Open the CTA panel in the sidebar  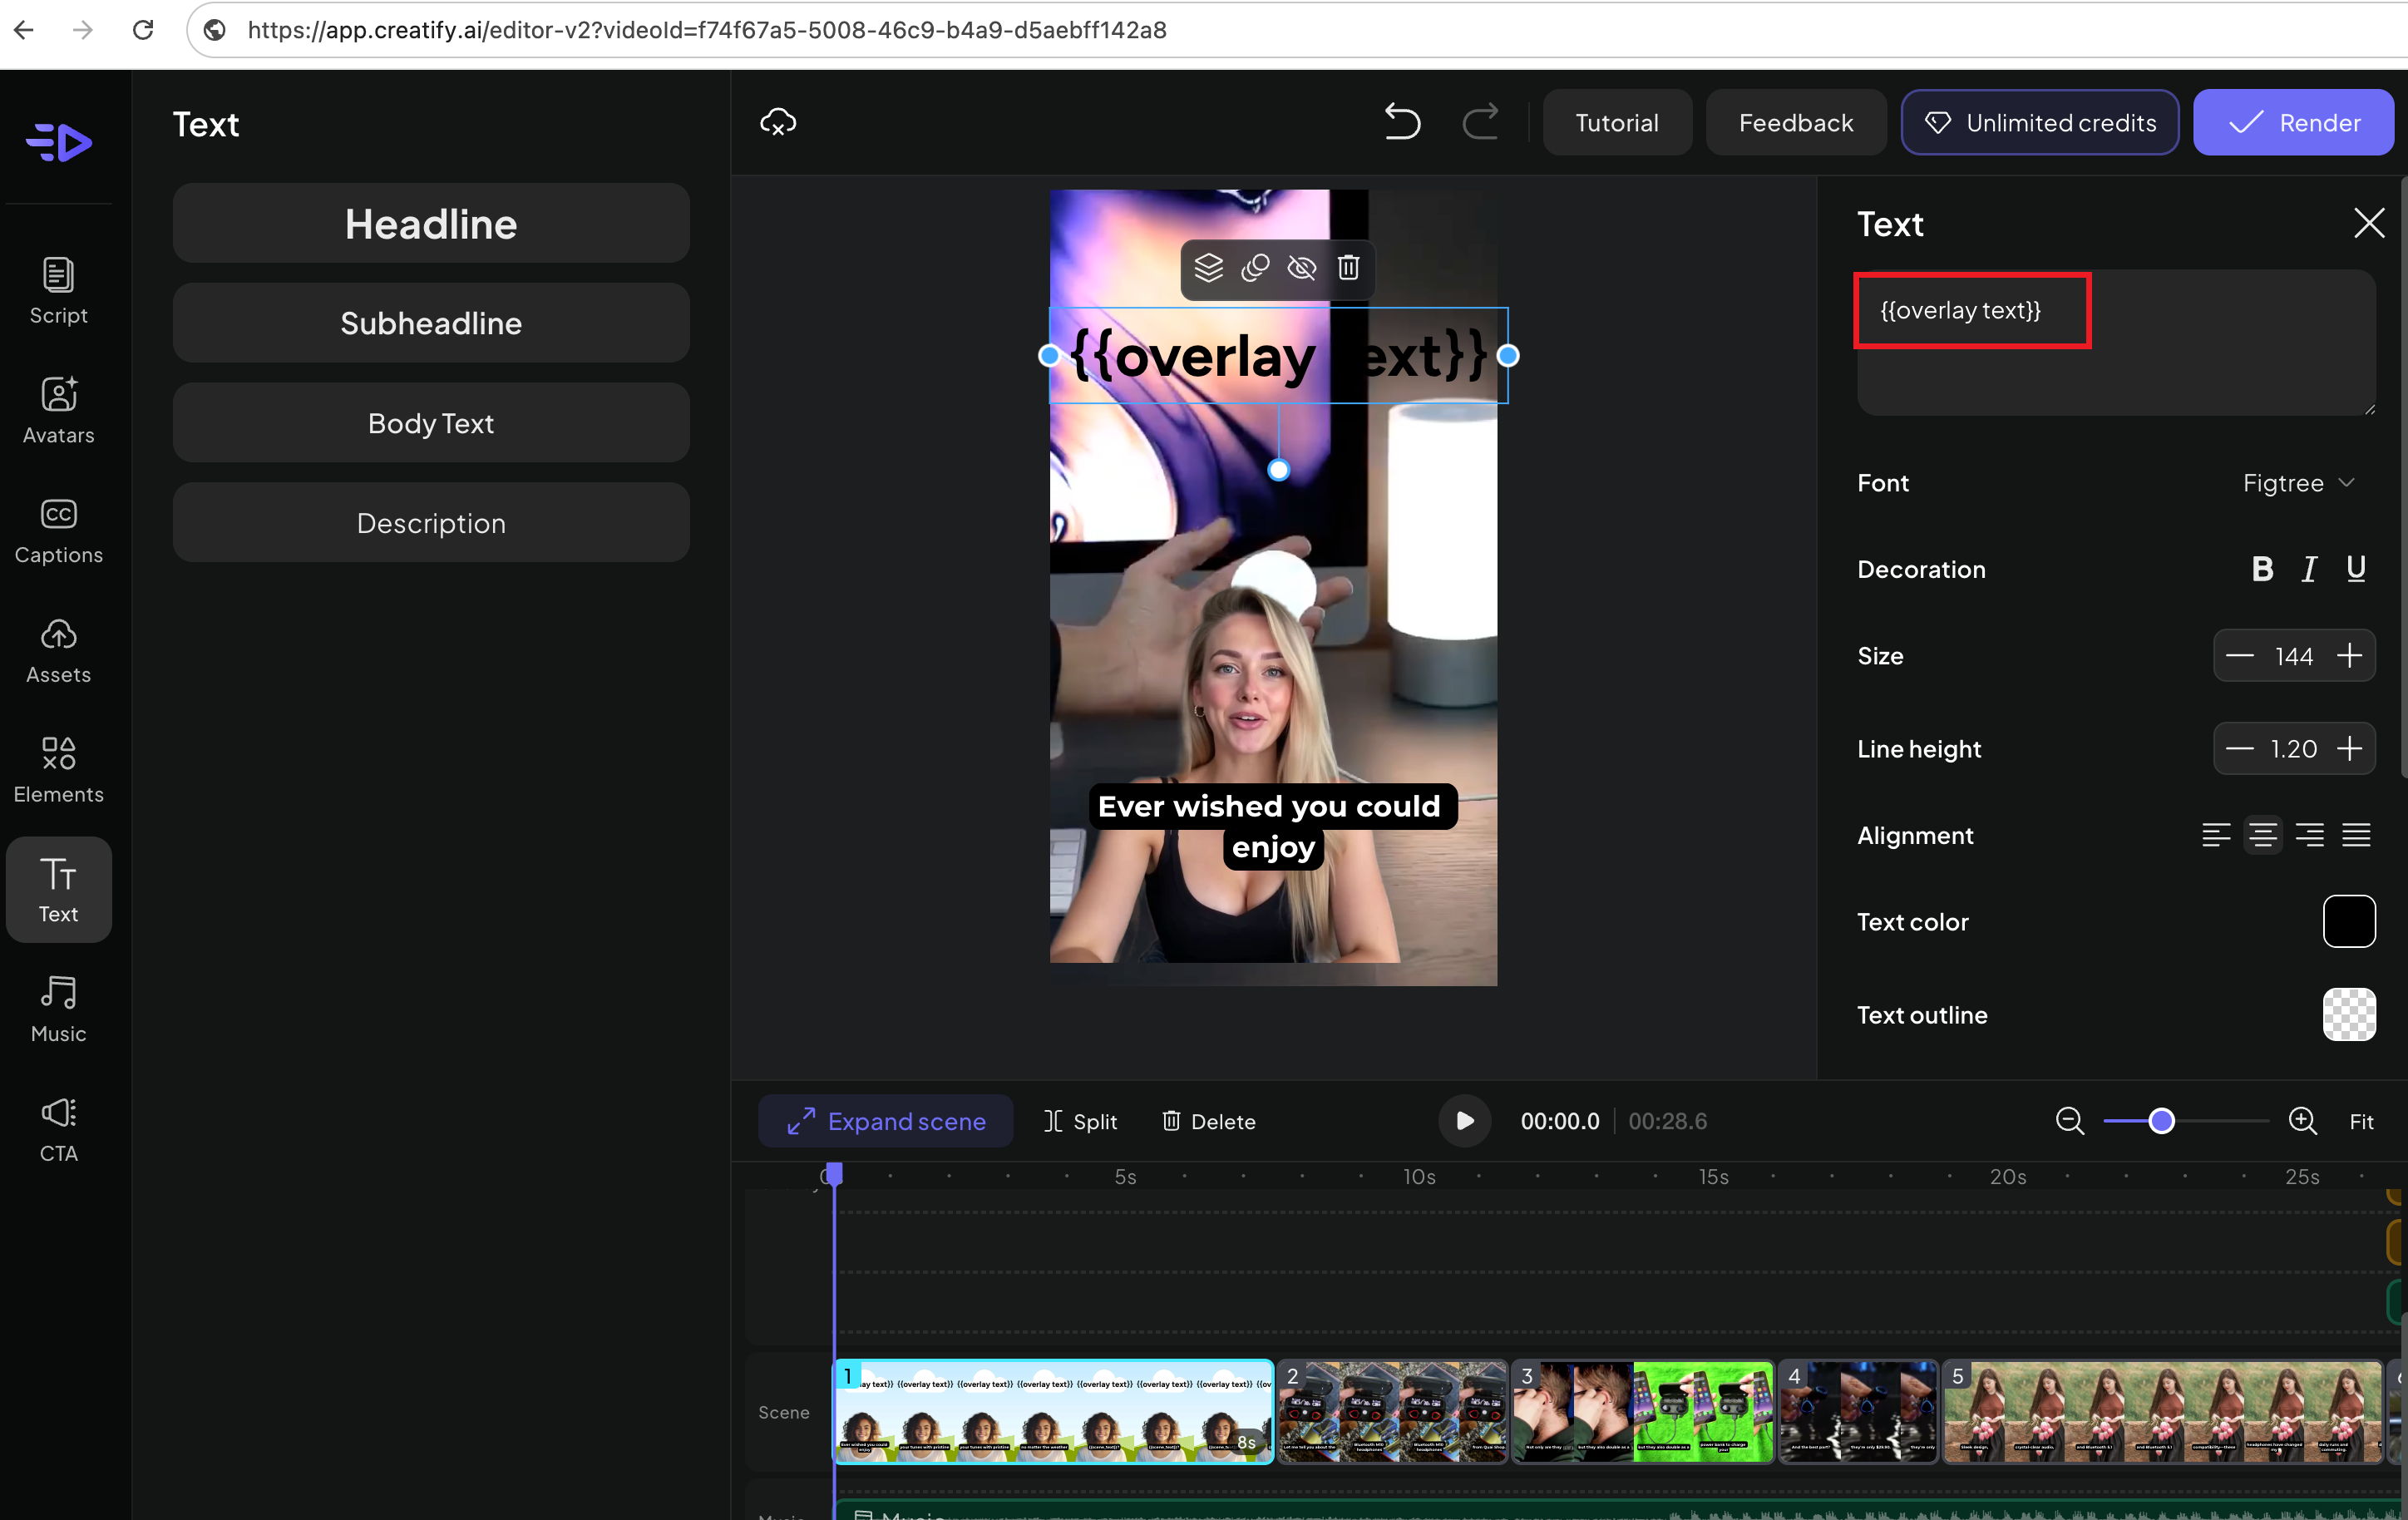(57, 1128)
